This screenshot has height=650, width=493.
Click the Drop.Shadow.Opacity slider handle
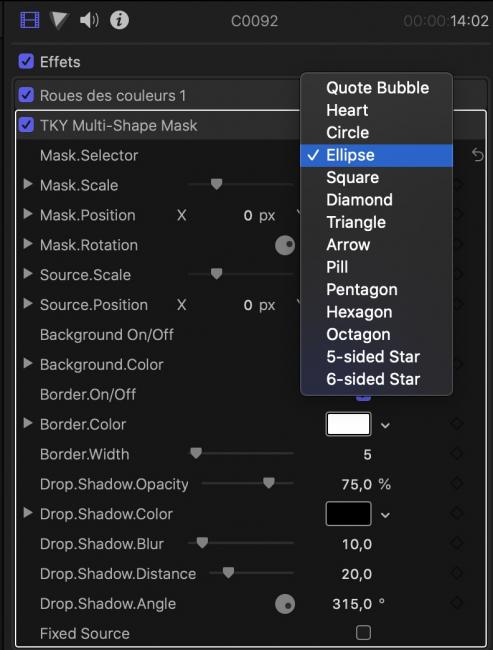coord(269,483)
